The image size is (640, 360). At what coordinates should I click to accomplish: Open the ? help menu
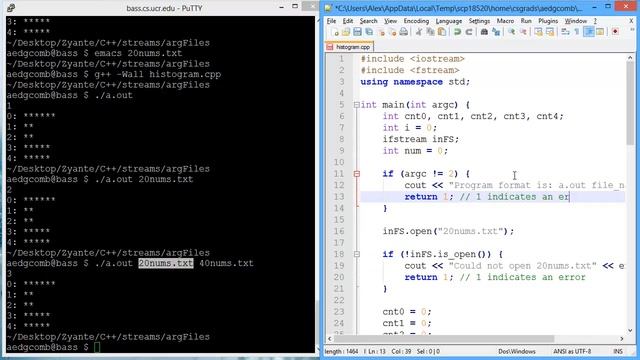pyautogui.click(x=595, y=21)
